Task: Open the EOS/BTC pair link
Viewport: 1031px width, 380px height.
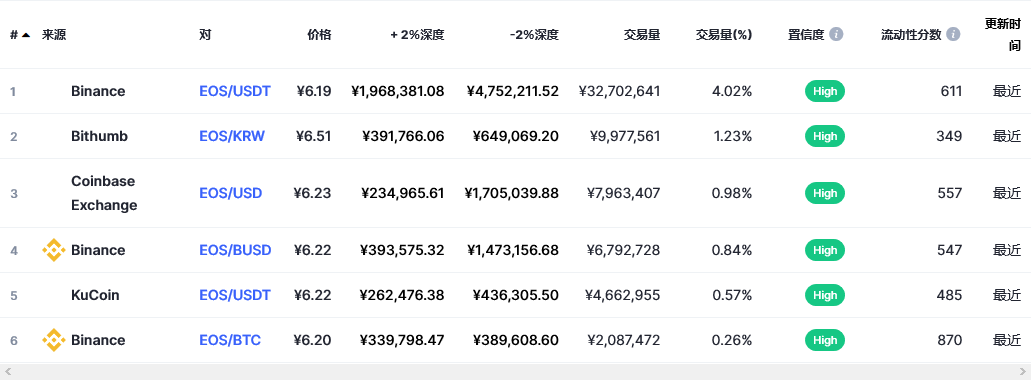Action: click(230, 340)
